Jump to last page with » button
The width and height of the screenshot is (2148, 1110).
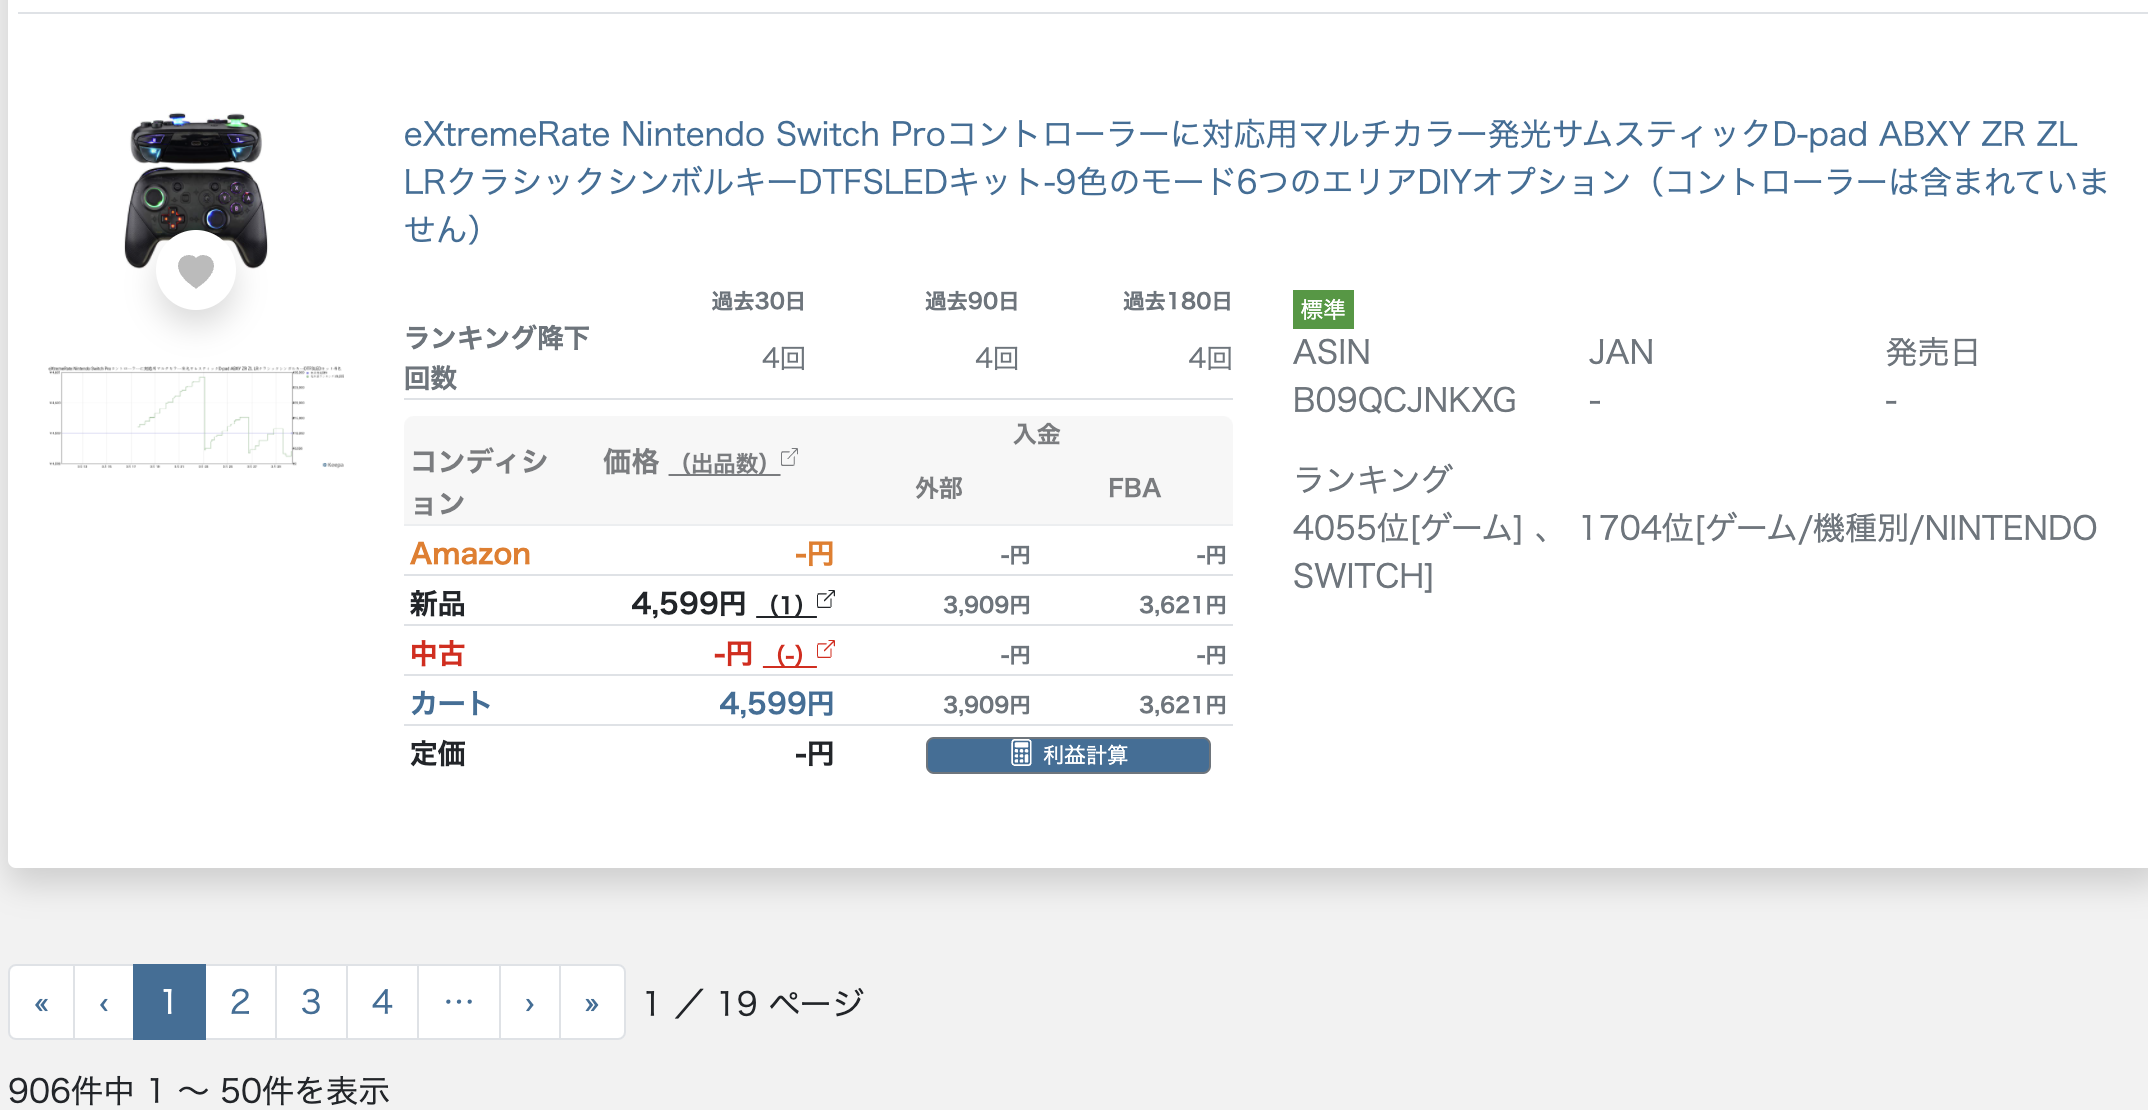pos(592,1003)
